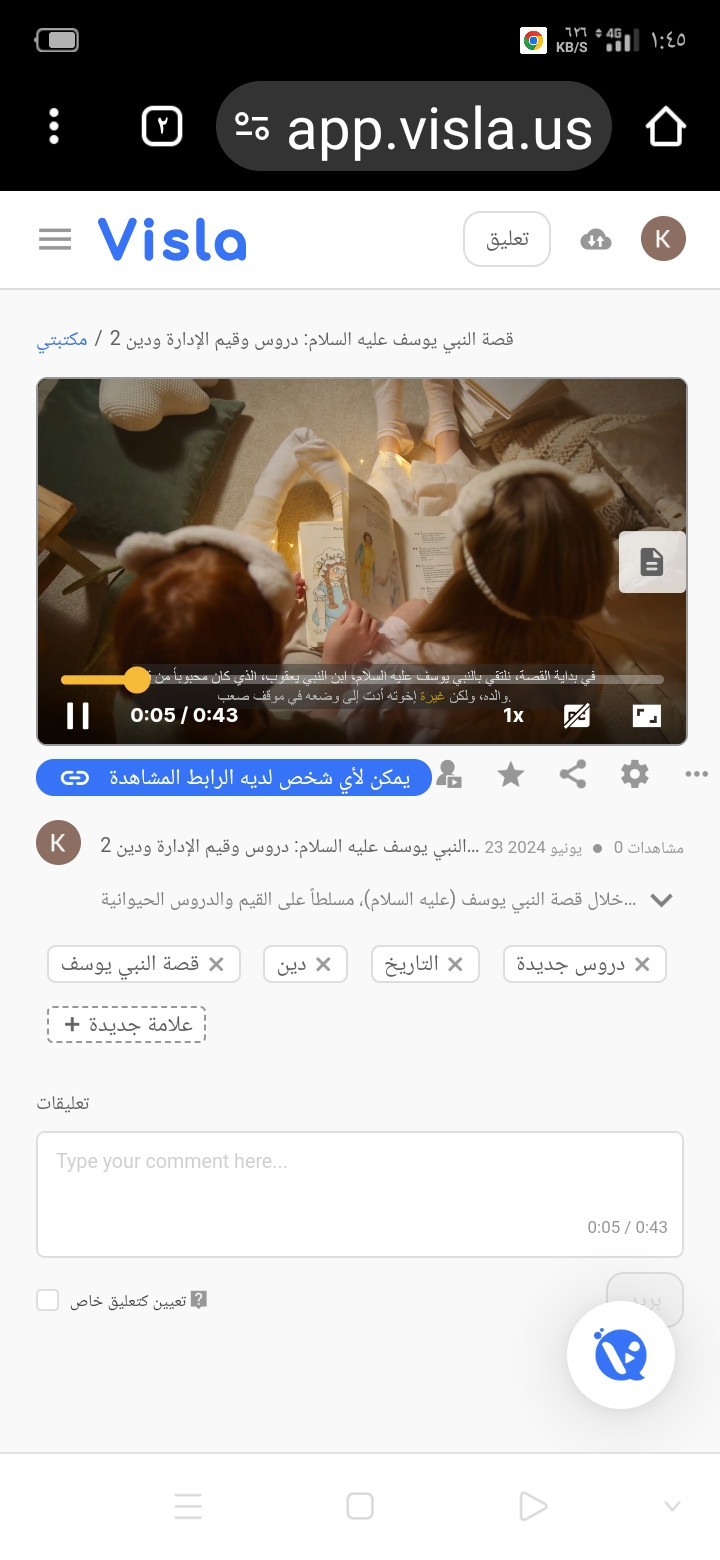Change the 1x playback speed
Screen dimensions: 720x1560
513,715
